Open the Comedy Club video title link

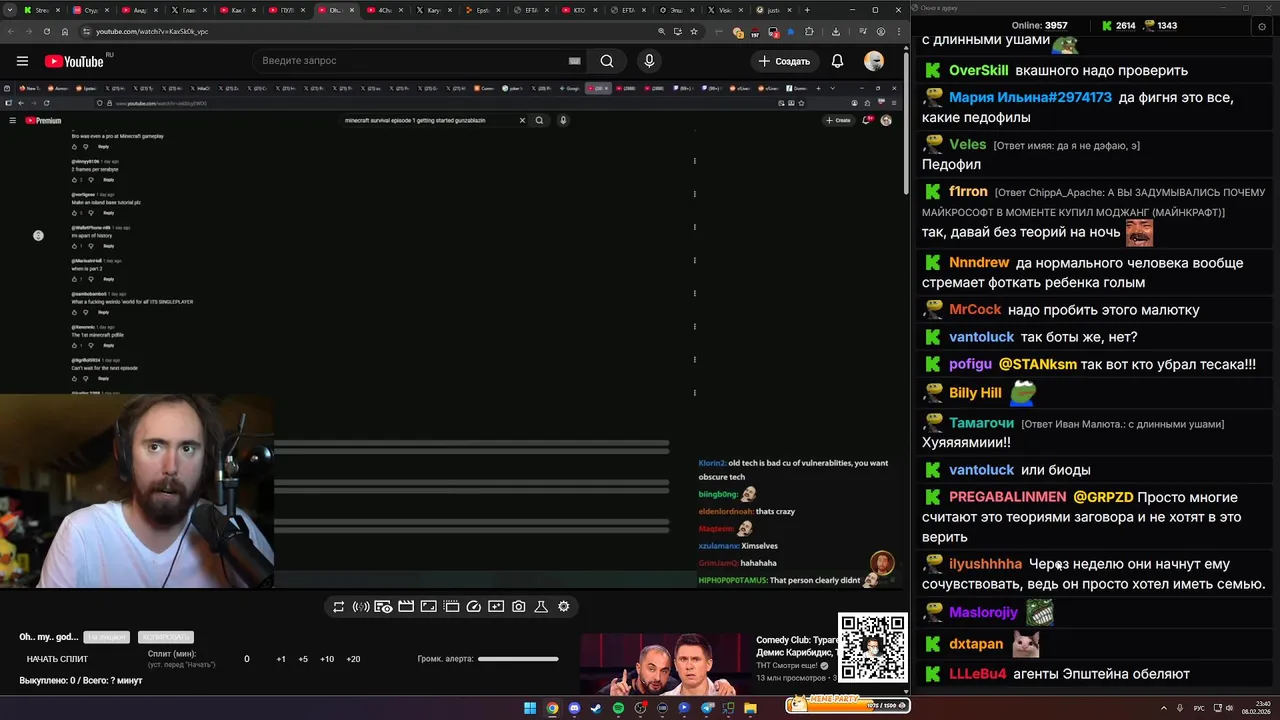(x=797, y=646)
